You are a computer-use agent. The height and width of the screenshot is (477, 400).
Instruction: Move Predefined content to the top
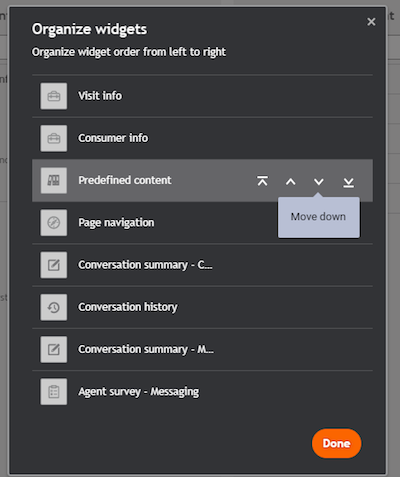(262, 181)
